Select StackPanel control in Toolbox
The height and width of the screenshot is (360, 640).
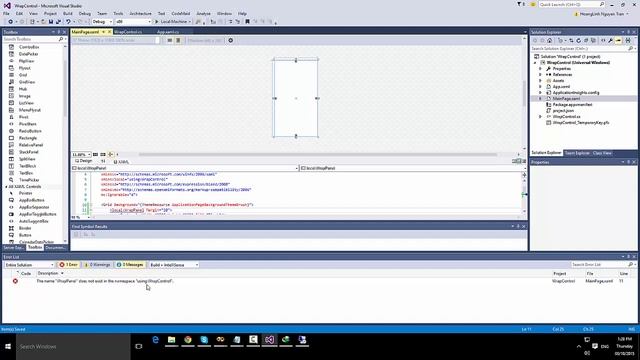pos(29,152)
